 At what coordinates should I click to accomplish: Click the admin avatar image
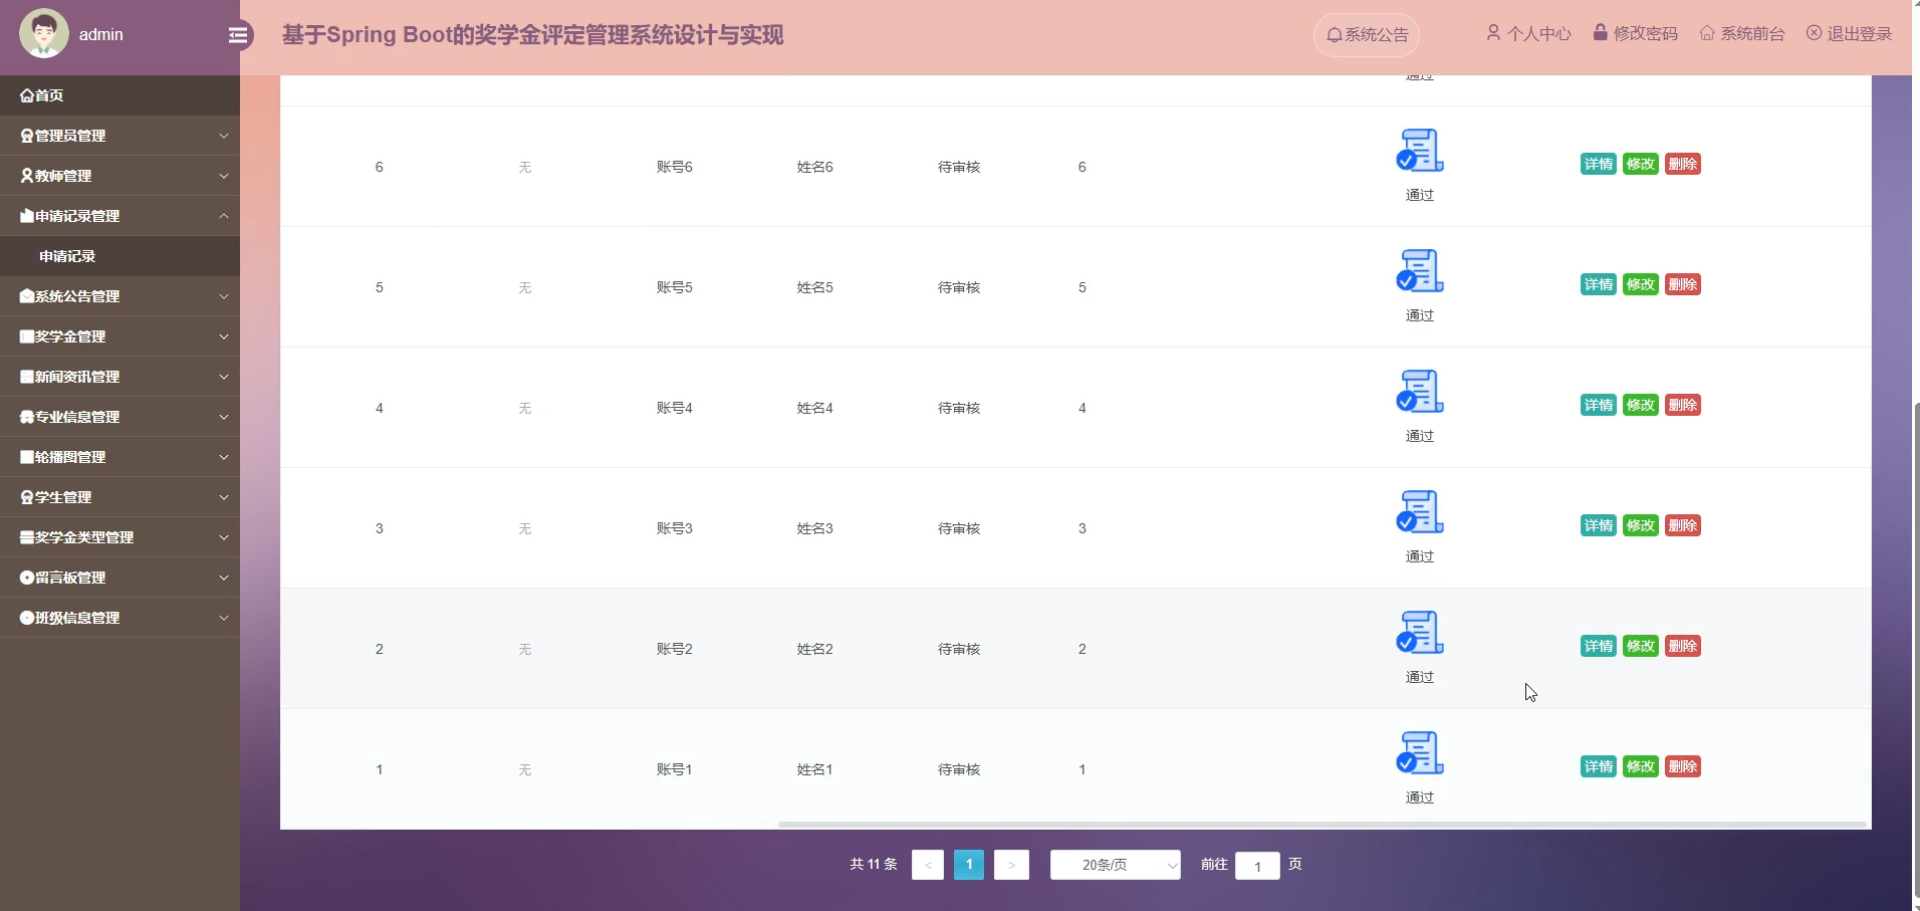click(x=43, y=33)
